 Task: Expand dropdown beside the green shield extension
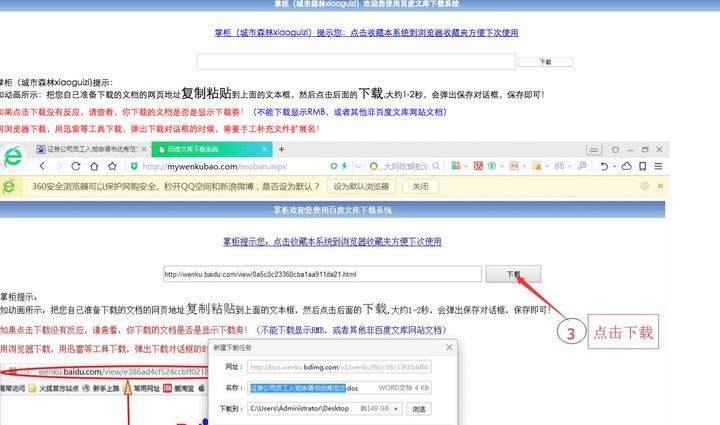click(501, 167)
